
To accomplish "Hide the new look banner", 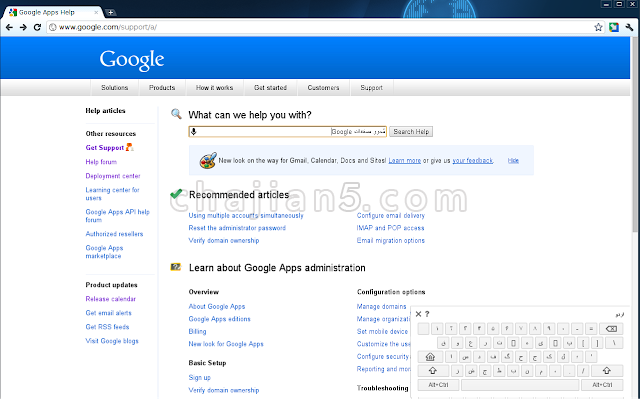I will (x=513, y=160).
